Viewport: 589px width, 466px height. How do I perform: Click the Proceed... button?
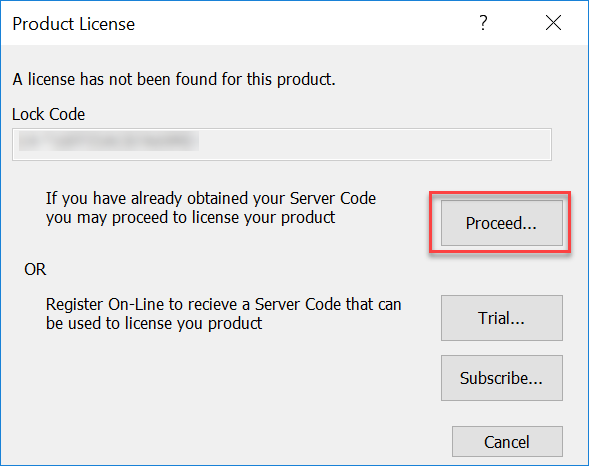(501, 223)
